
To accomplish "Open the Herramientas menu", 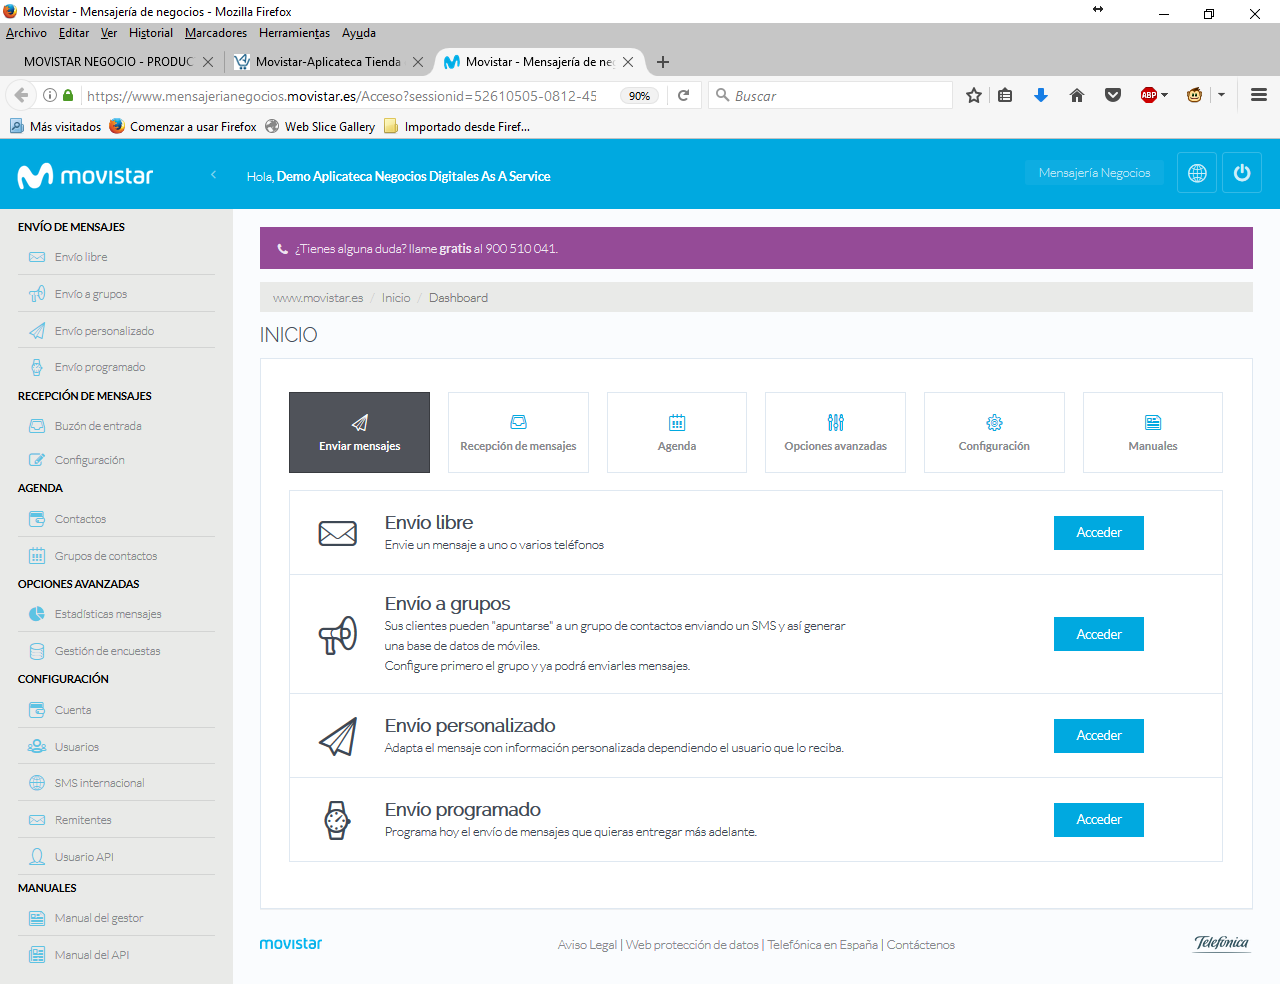I will coord(294,33).
